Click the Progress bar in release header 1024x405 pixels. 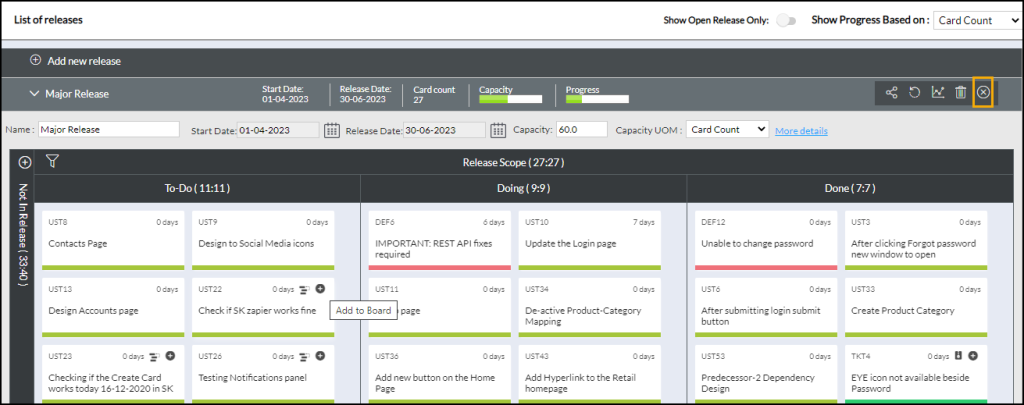point(598,99)
